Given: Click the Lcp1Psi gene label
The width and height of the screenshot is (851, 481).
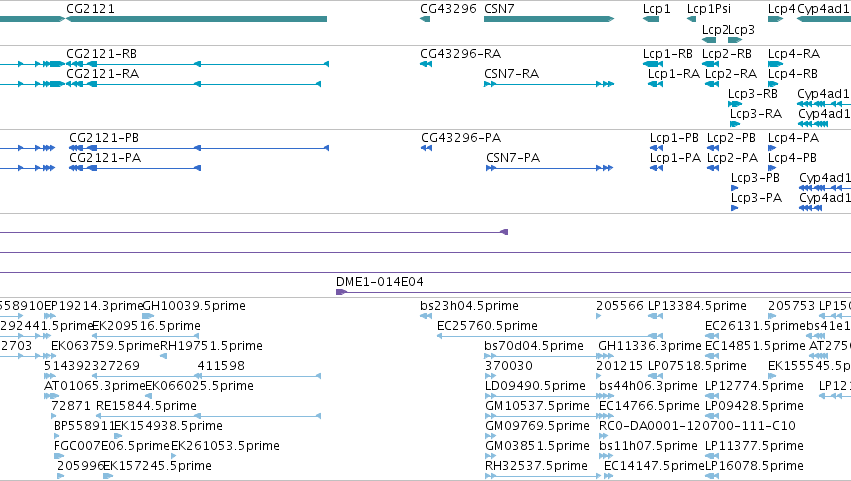Looking at the screenshot, I should pos(709,9).
